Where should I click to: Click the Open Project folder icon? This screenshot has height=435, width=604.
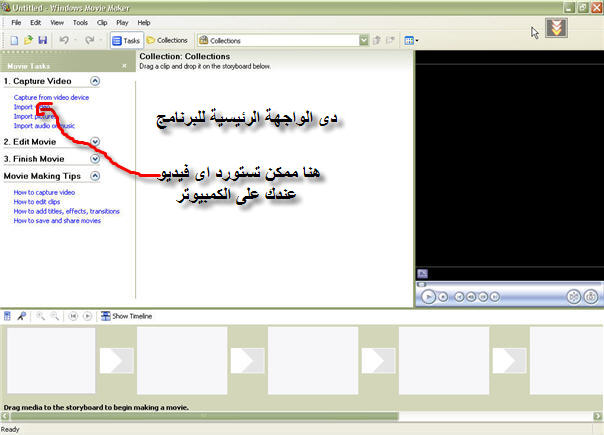[x=28, y=40]
